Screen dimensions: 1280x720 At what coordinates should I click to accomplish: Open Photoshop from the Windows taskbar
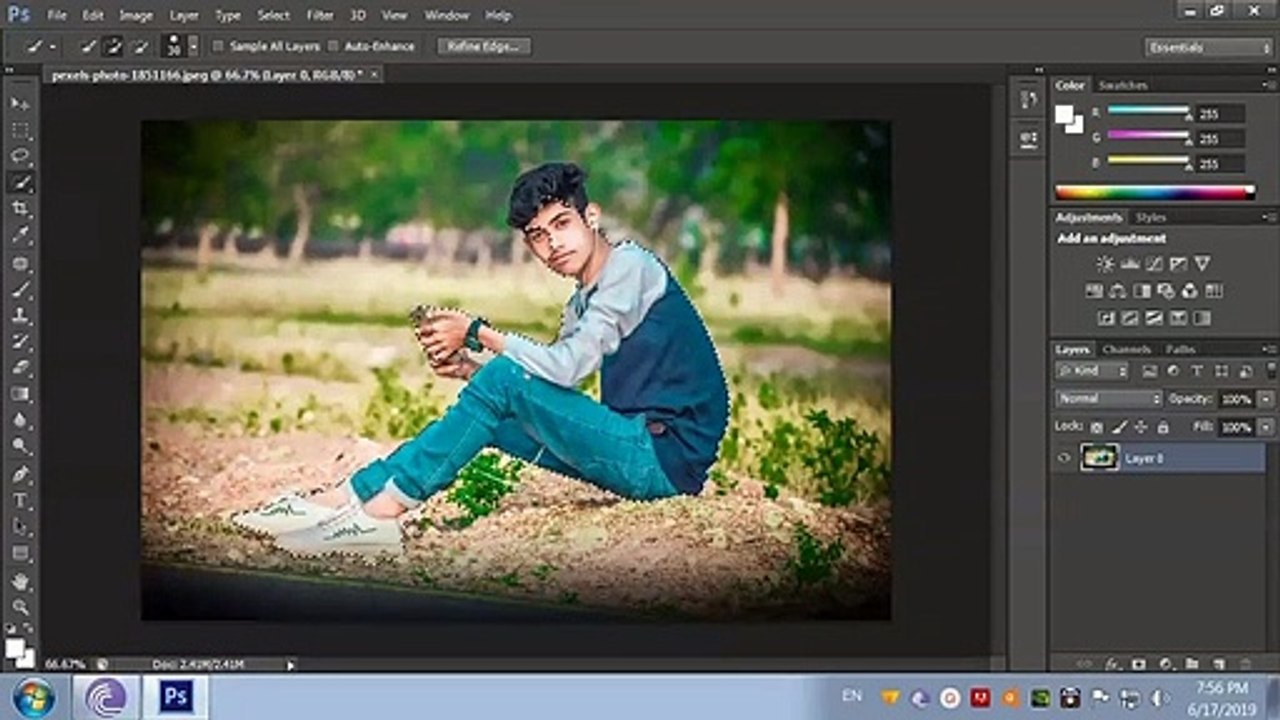(x=176, y=696)
